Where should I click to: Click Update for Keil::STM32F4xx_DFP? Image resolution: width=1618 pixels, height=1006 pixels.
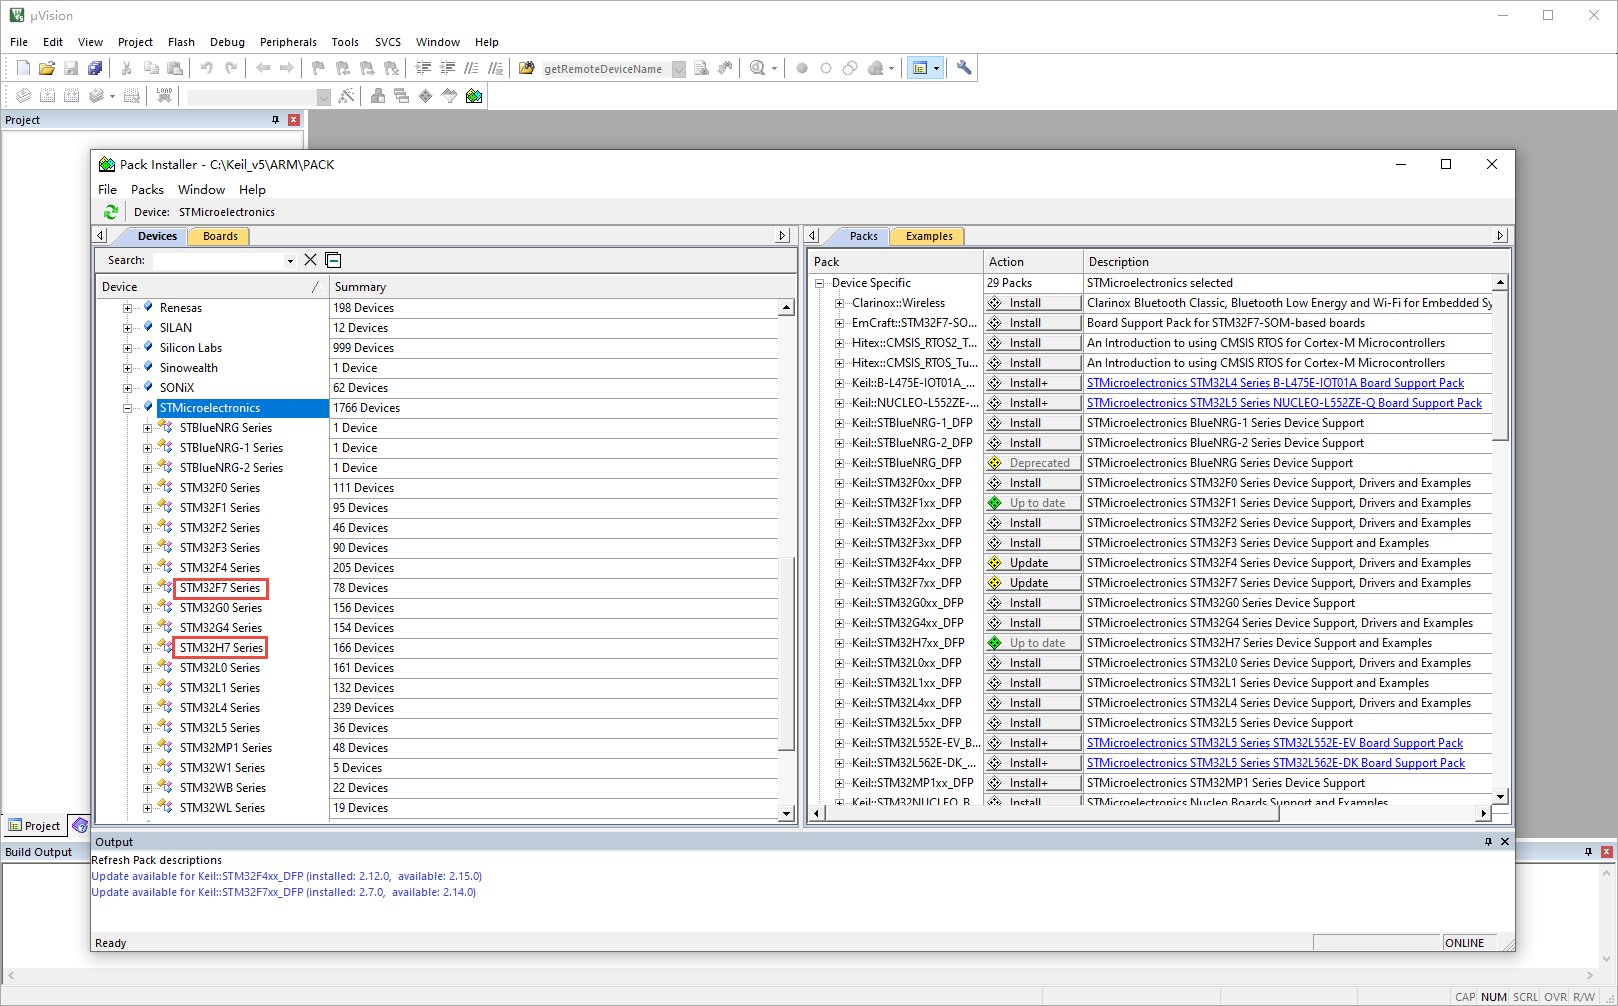pos(1033,563)
